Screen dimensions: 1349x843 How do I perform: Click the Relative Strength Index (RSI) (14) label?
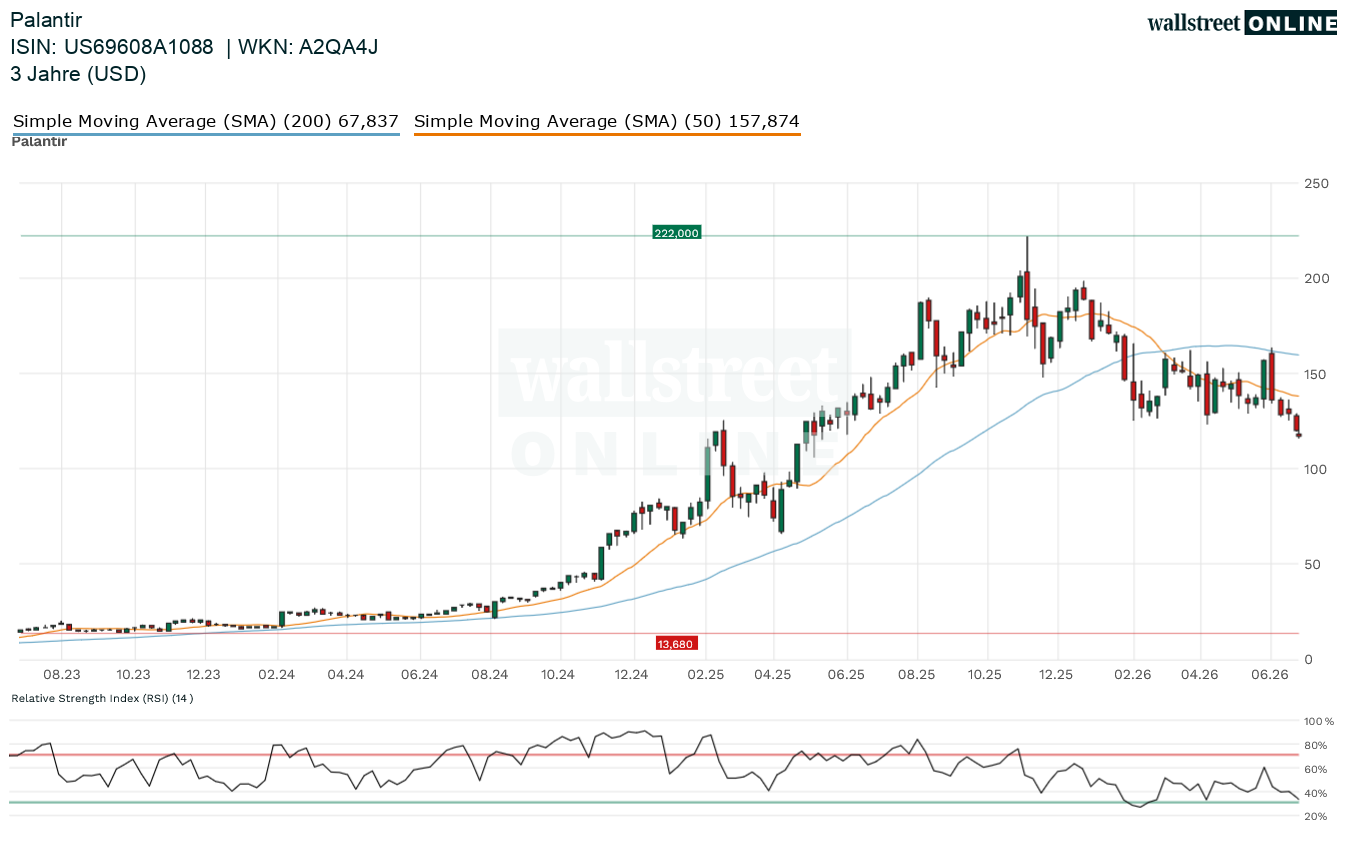coord(102,698)
